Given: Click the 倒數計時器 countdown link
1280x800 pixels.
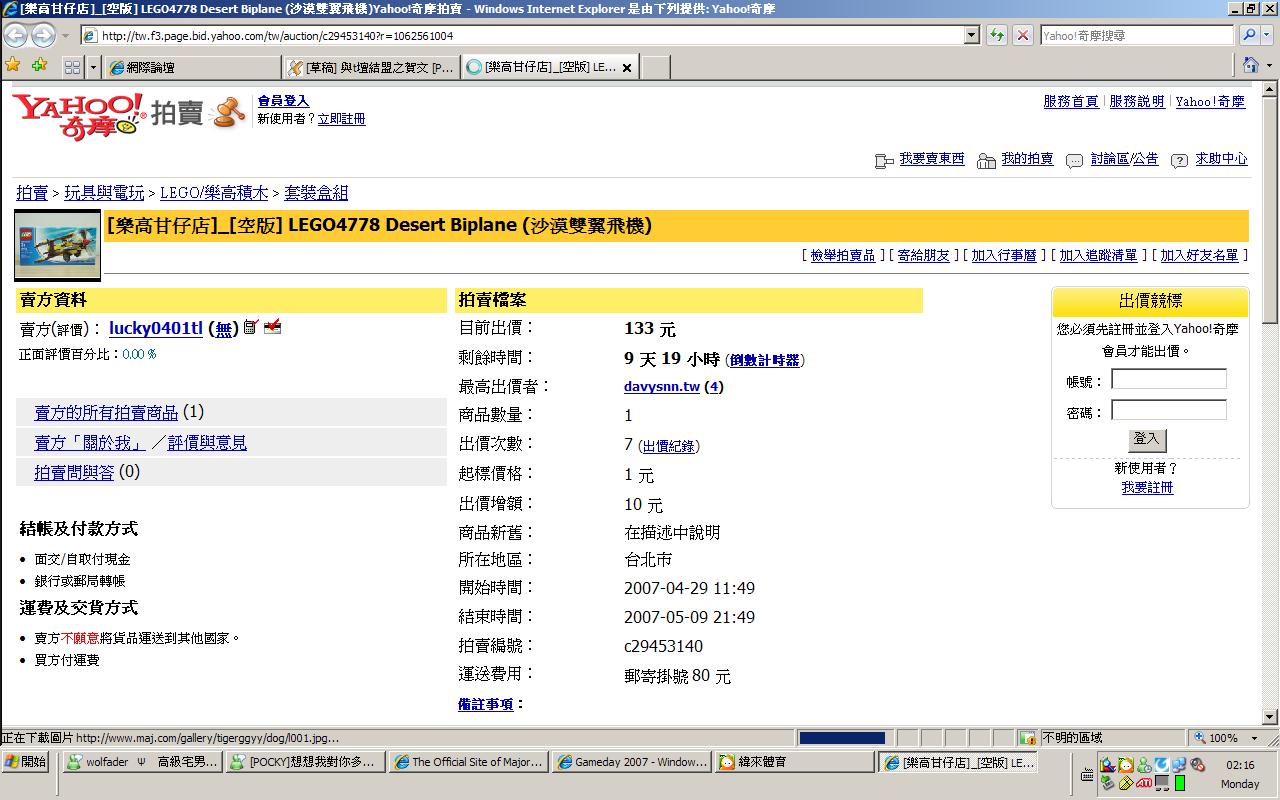Looking at the screenshot, I should click(765, 361).
